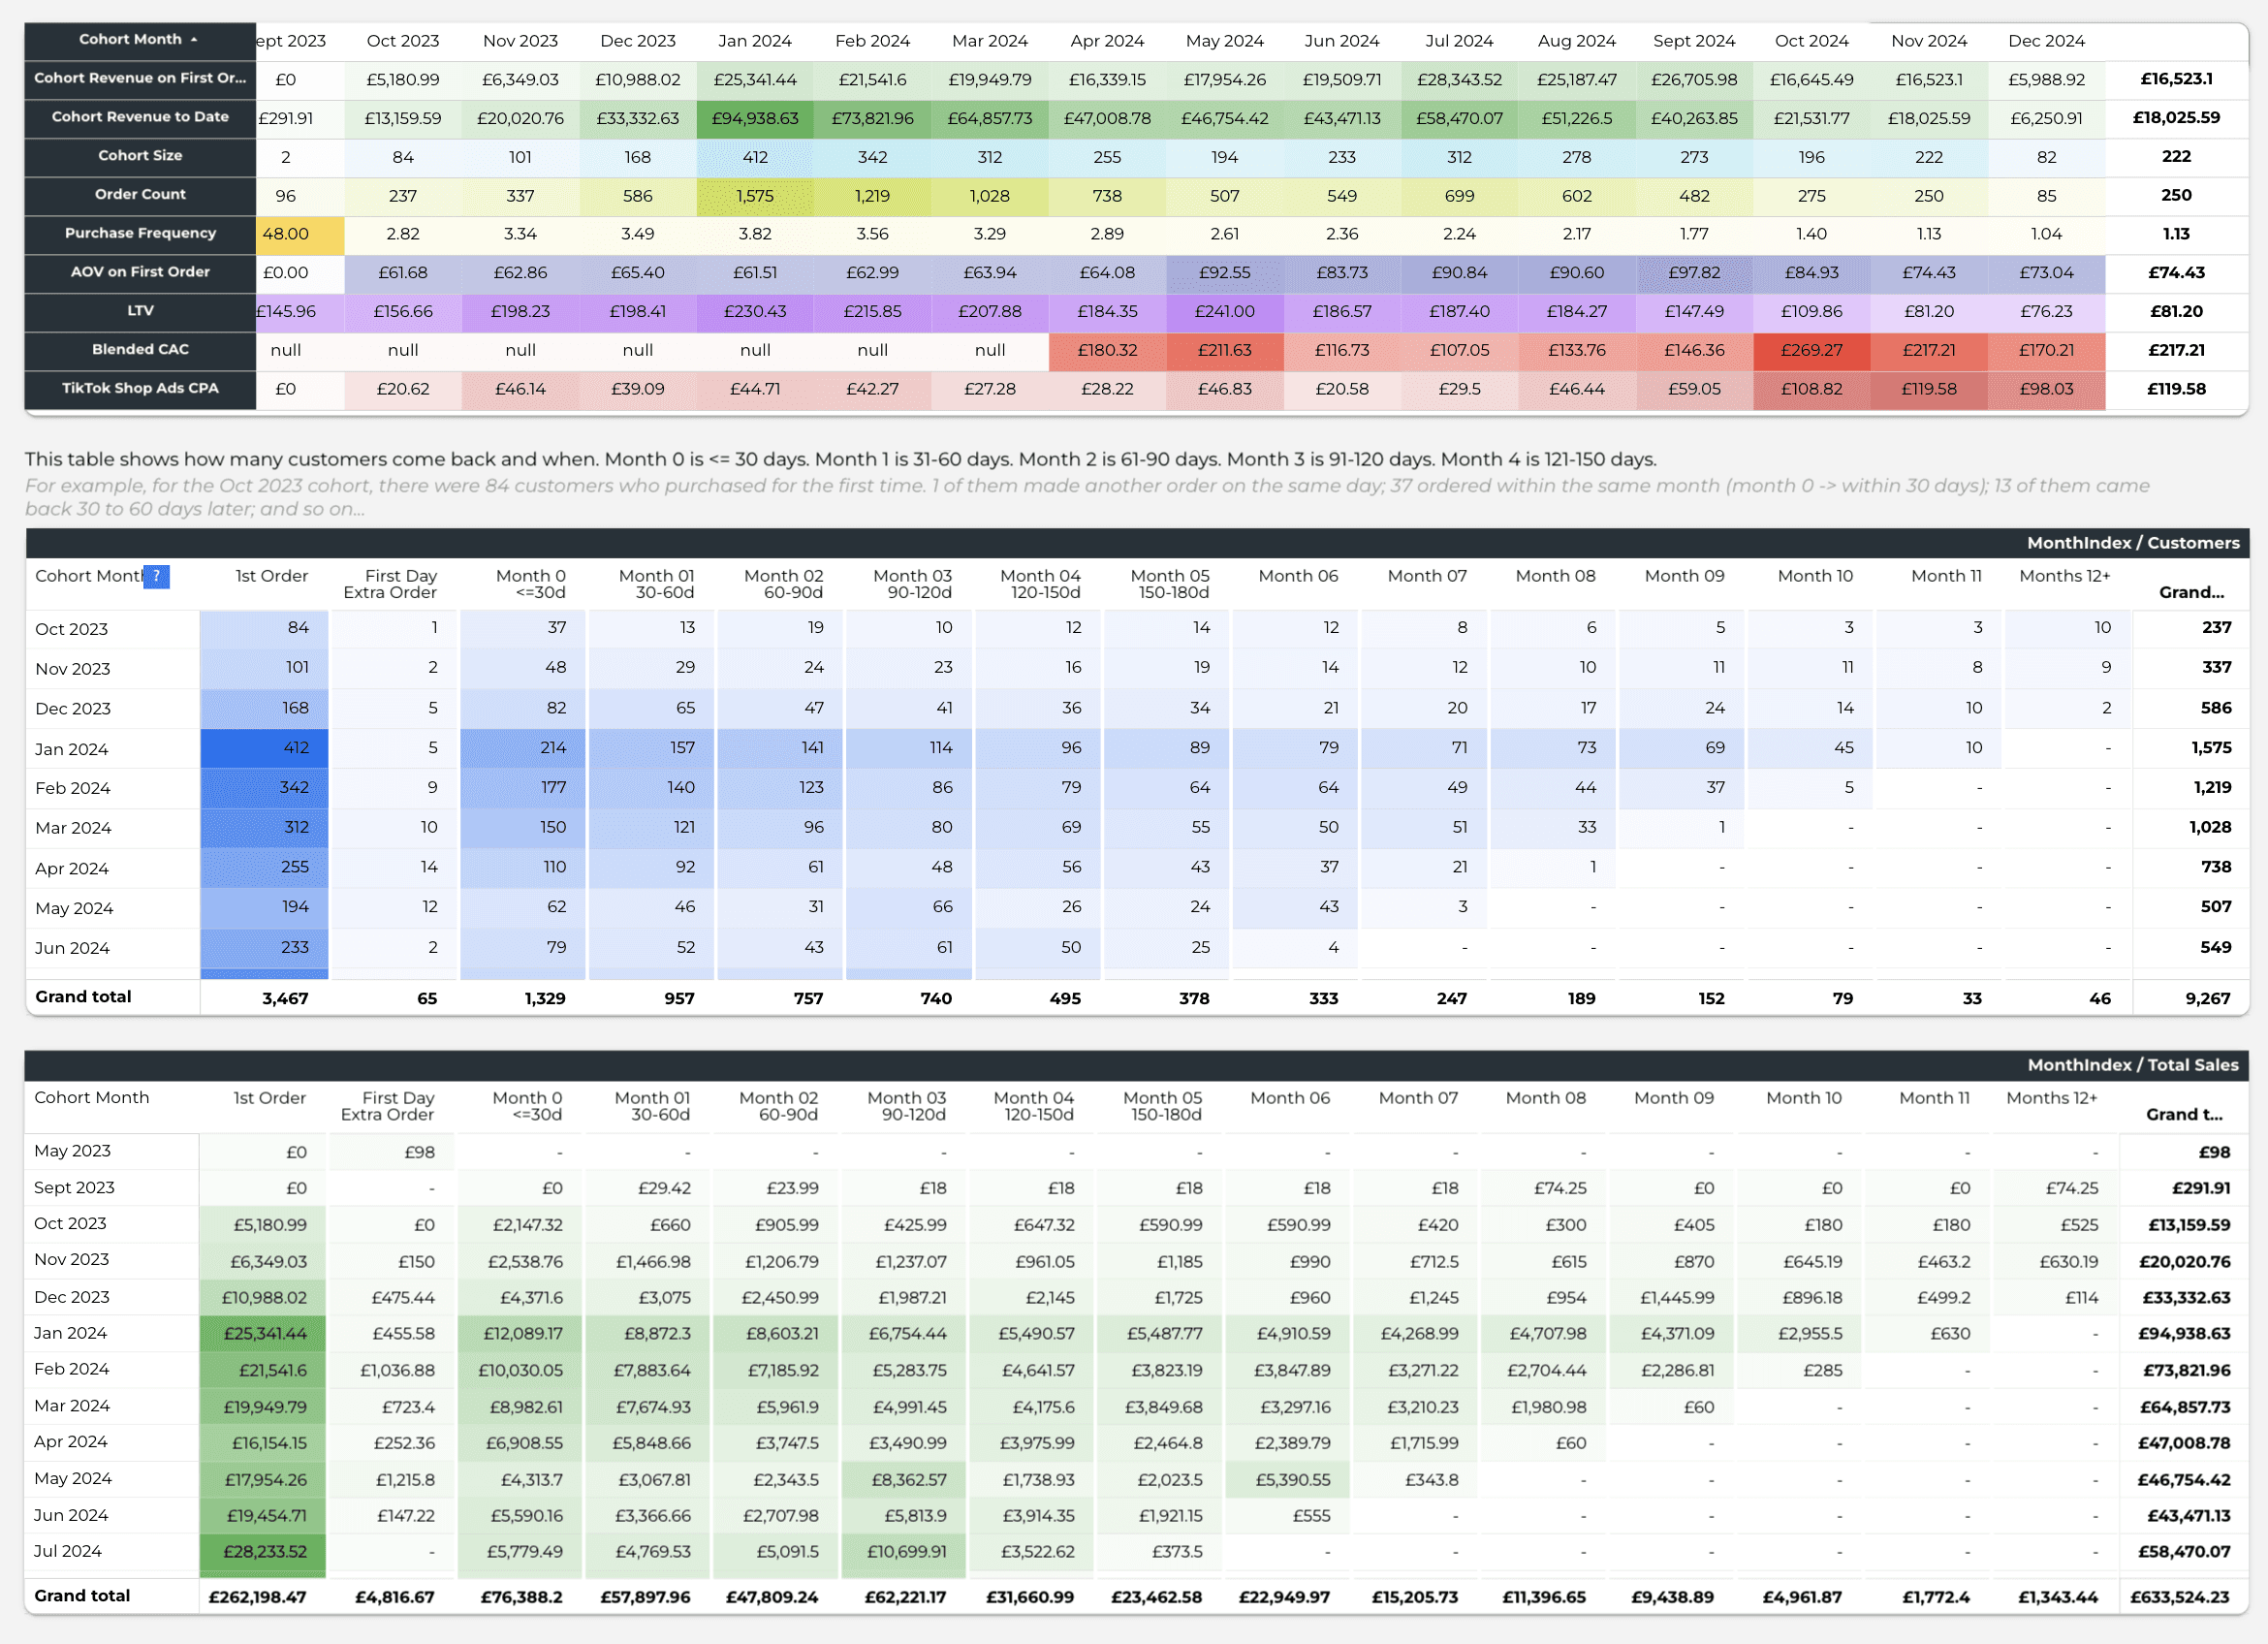The image size is (2268, 1644).
Task: Click the blue help question-mark icon beside Cohort Month
Action: (156, 576)
